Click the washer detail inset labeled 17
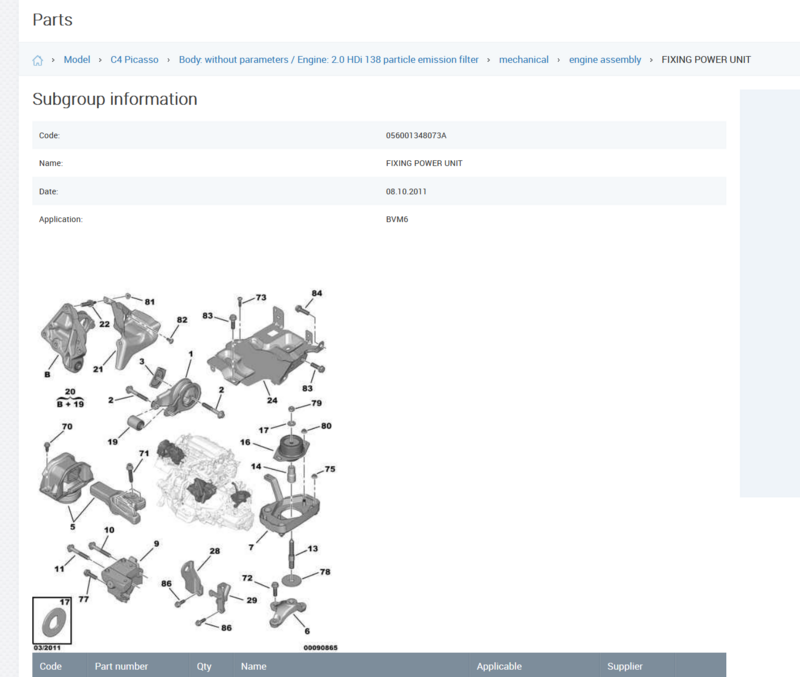 tap(52, 620)
